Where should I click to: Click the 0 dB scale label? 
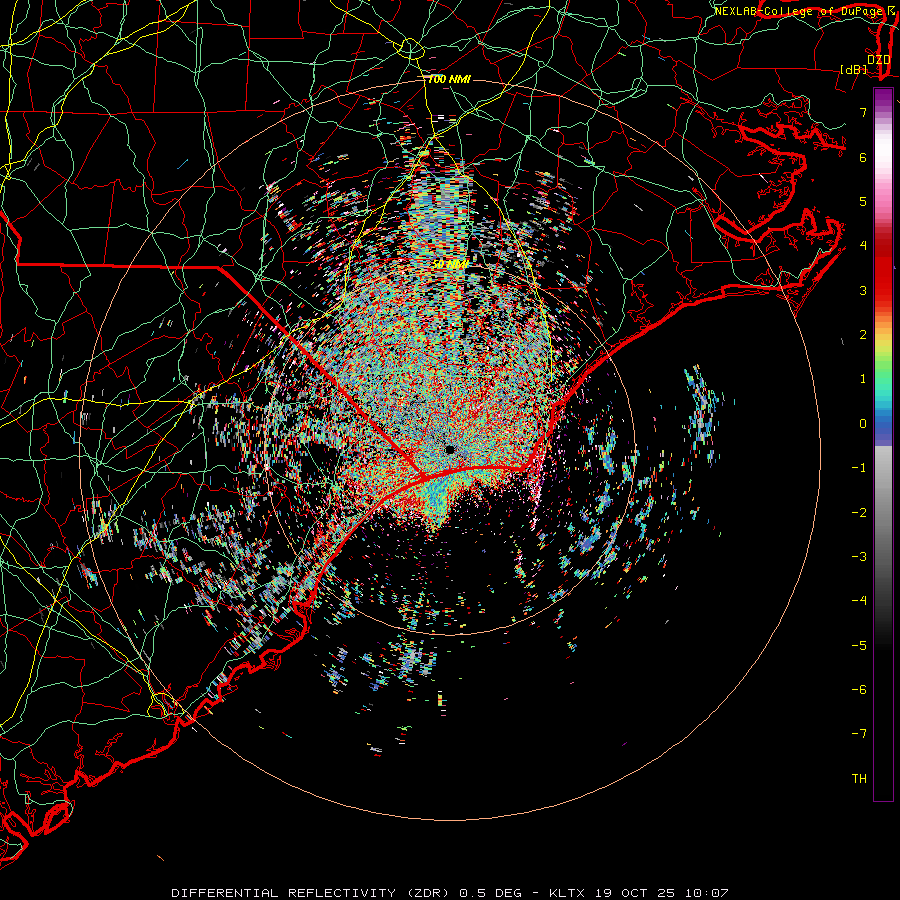863,424
